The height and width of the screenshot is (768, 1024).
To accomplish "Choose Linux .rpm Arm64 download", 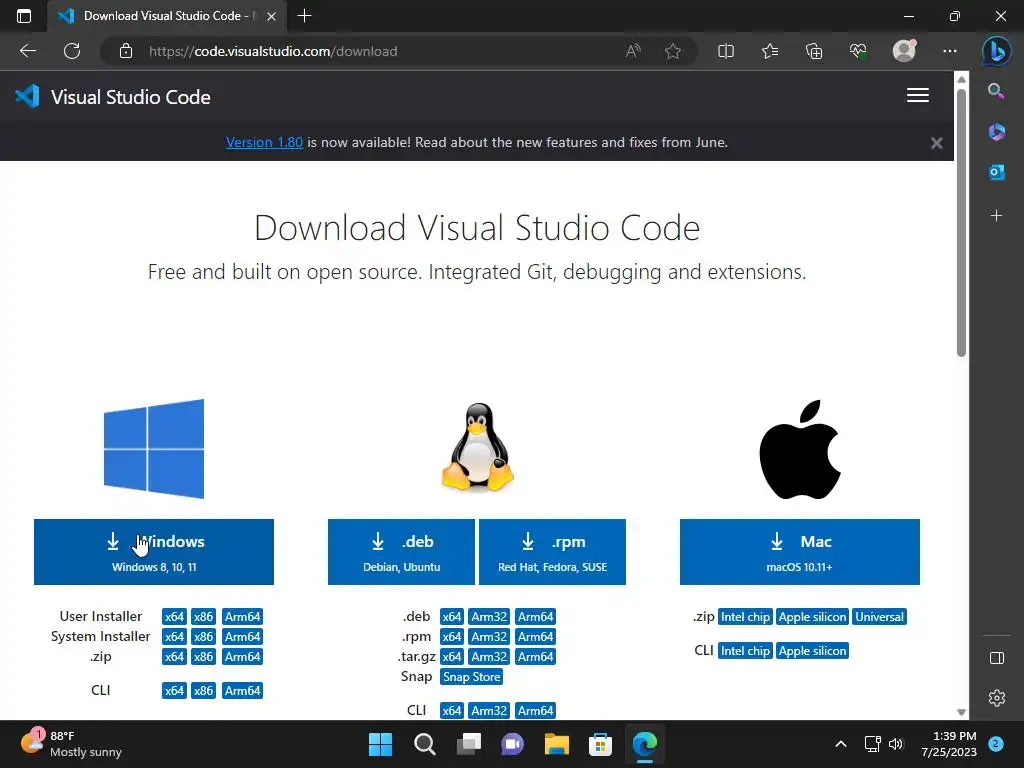I will point(536,637).
